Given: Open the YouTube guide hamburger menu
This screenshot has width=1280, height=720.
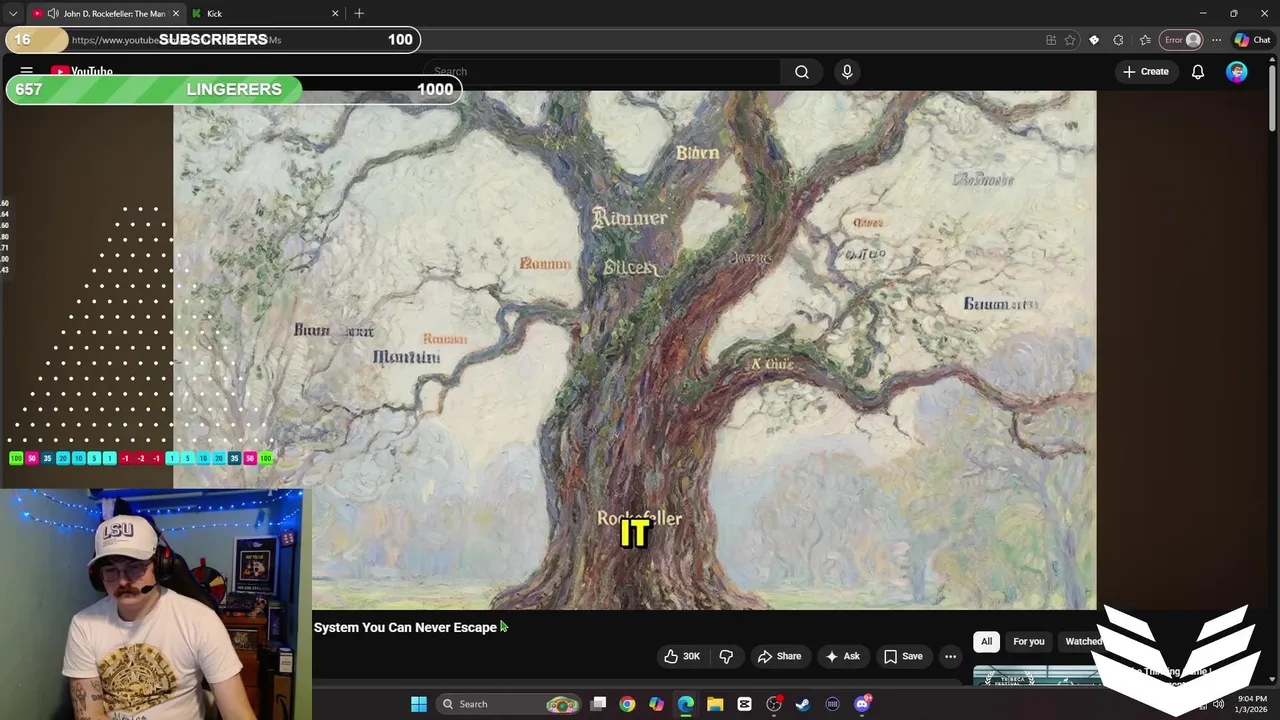Looking at the screenshot, I should pos(27,71).
